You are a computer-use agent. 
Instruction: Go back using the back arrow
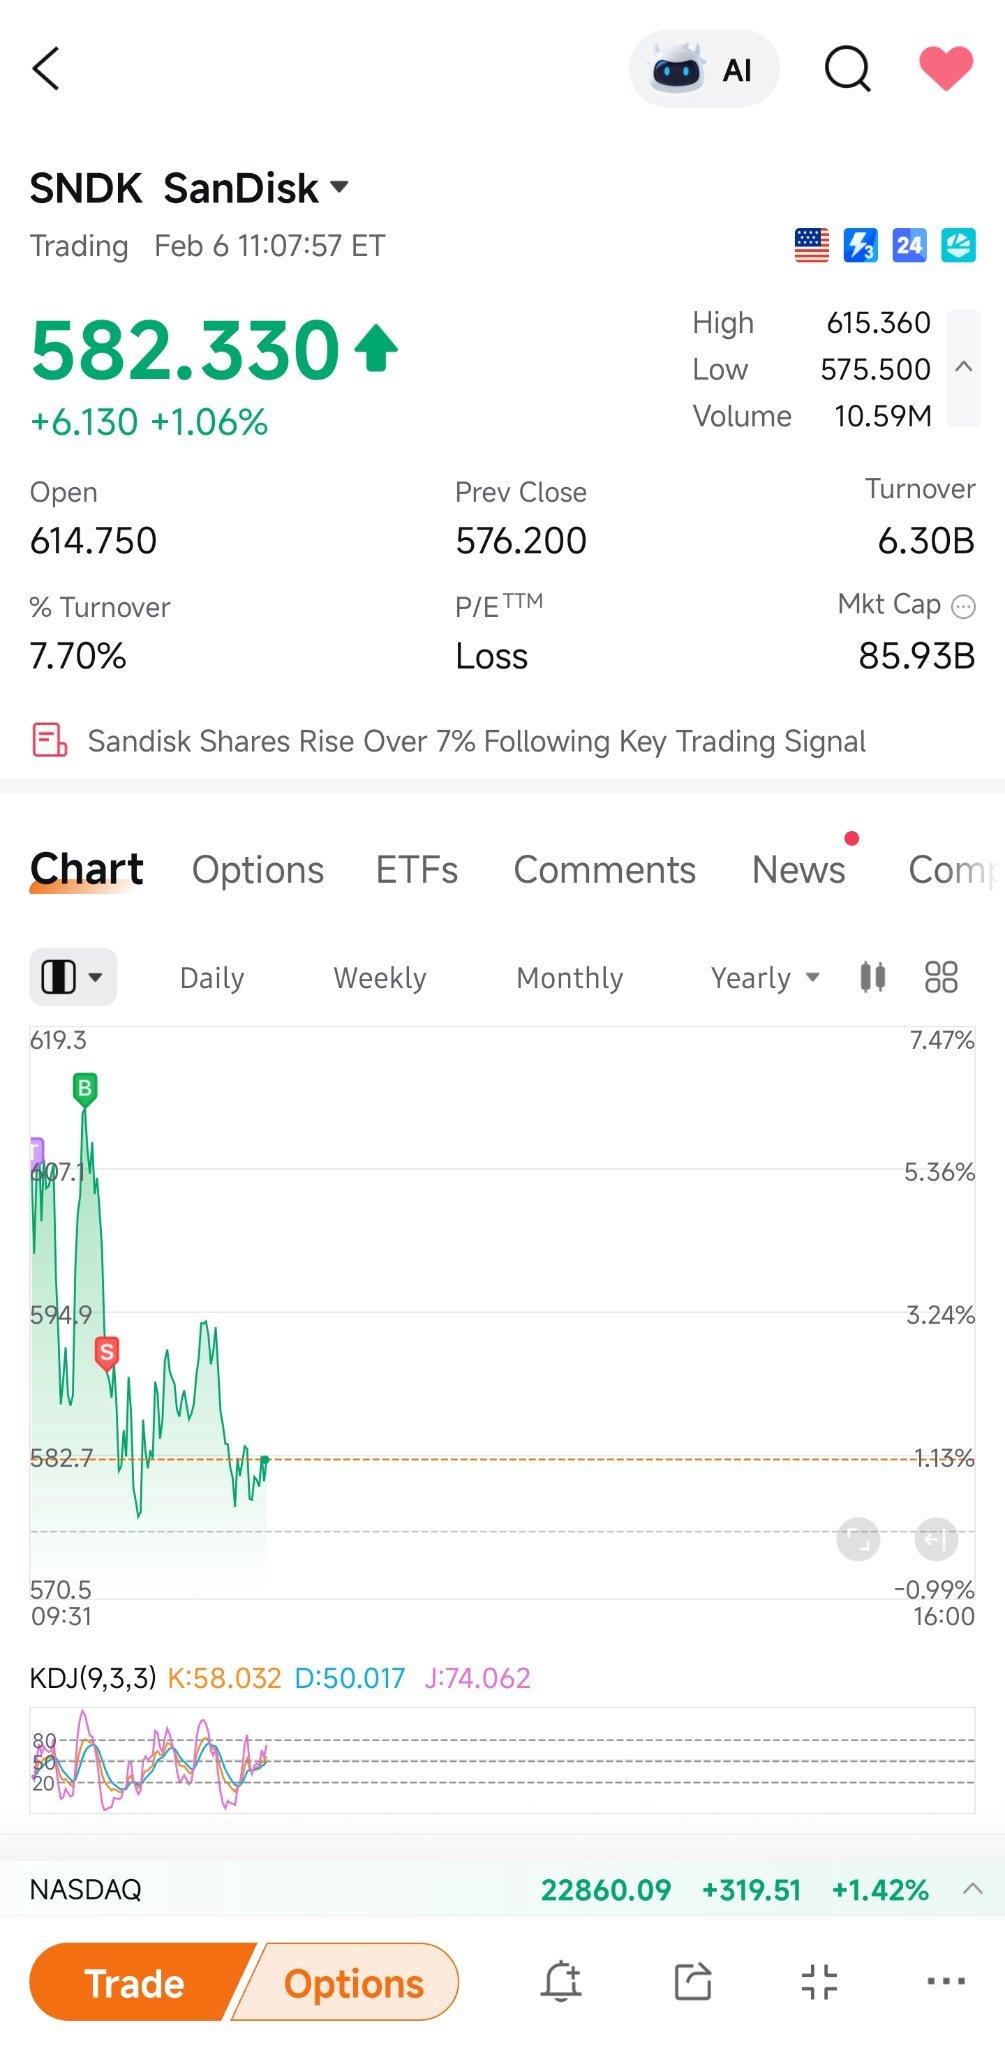46,69
